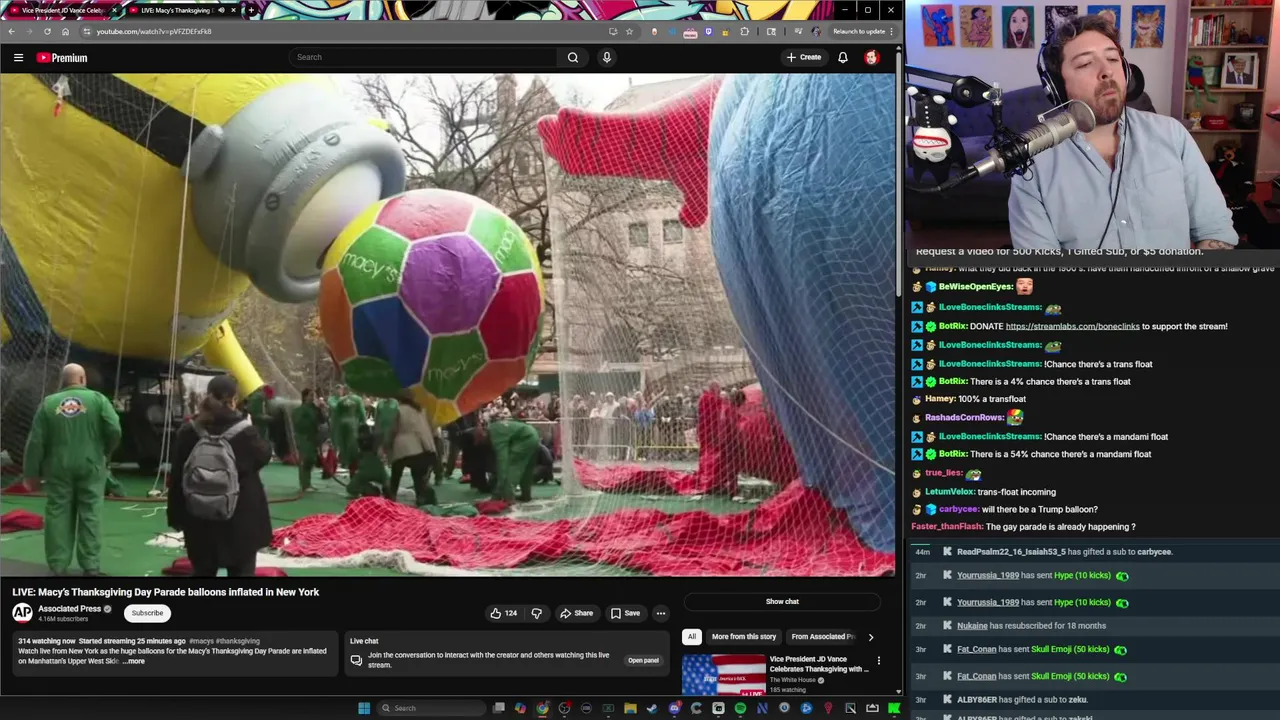The height and width of the screenshot is (720, 1280).
Task: Go back in browser history
Action: click(11, 31)
